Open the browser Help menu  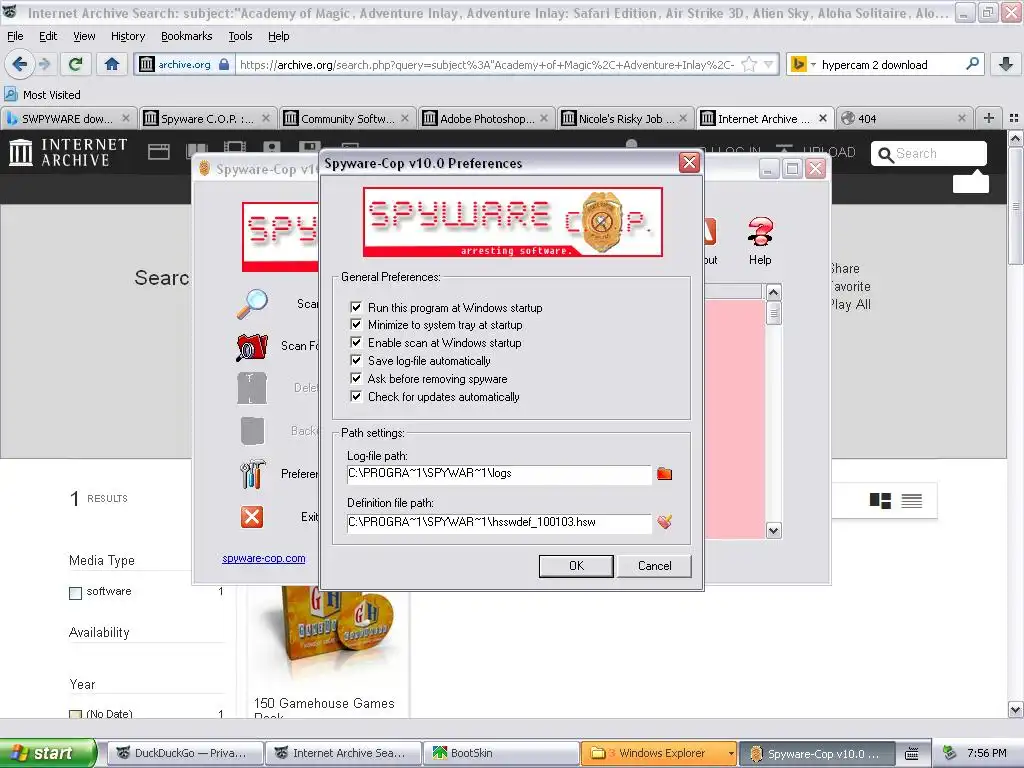278,36
